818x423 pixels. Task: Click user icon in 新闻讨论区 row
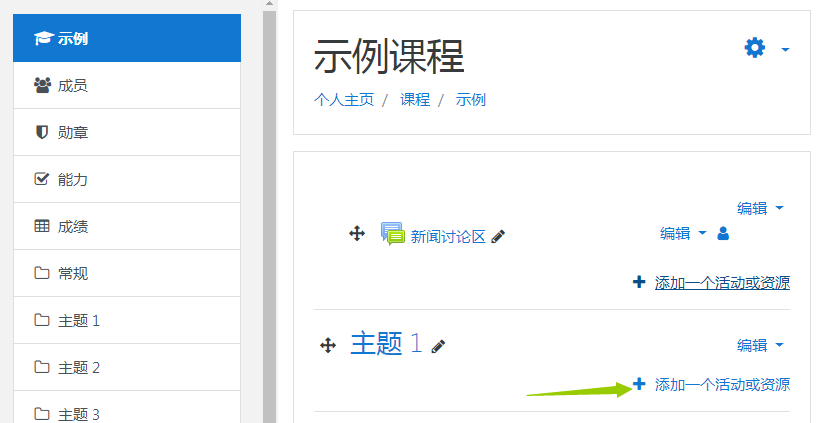[x=723, y=234]
